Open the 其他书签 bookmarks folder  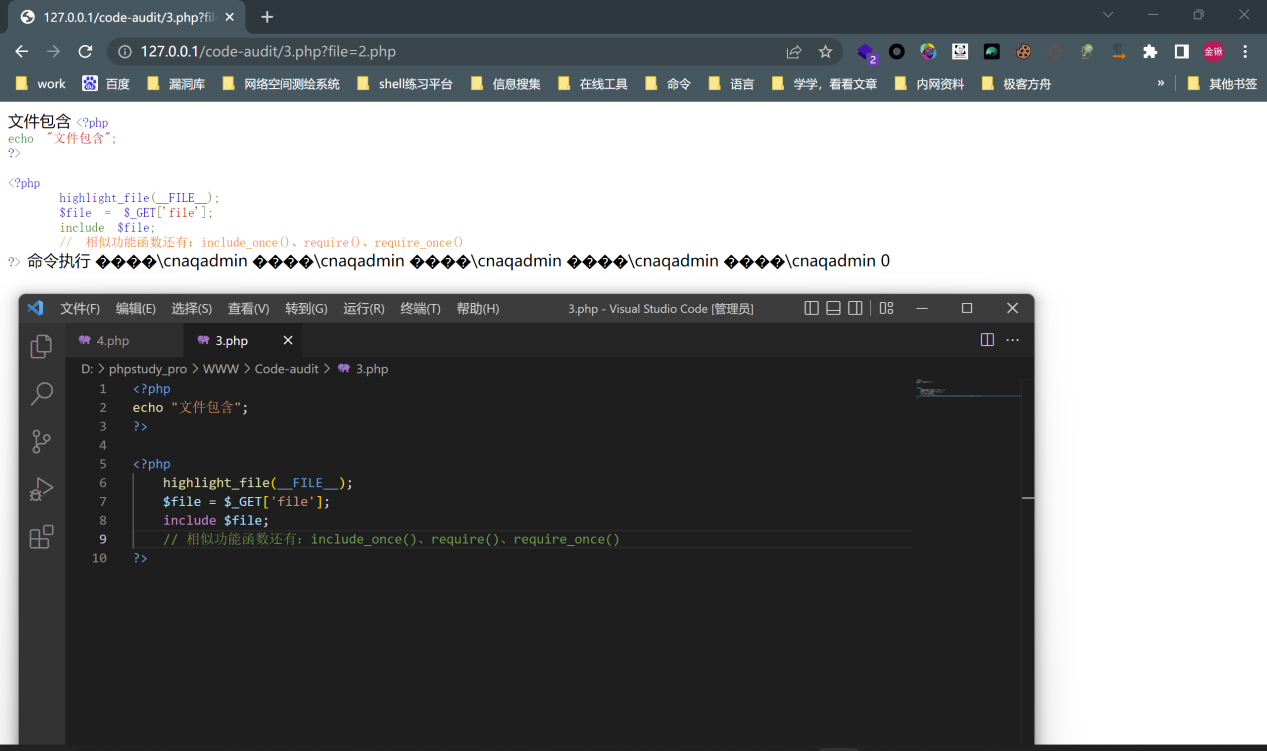pos(1222,84)
